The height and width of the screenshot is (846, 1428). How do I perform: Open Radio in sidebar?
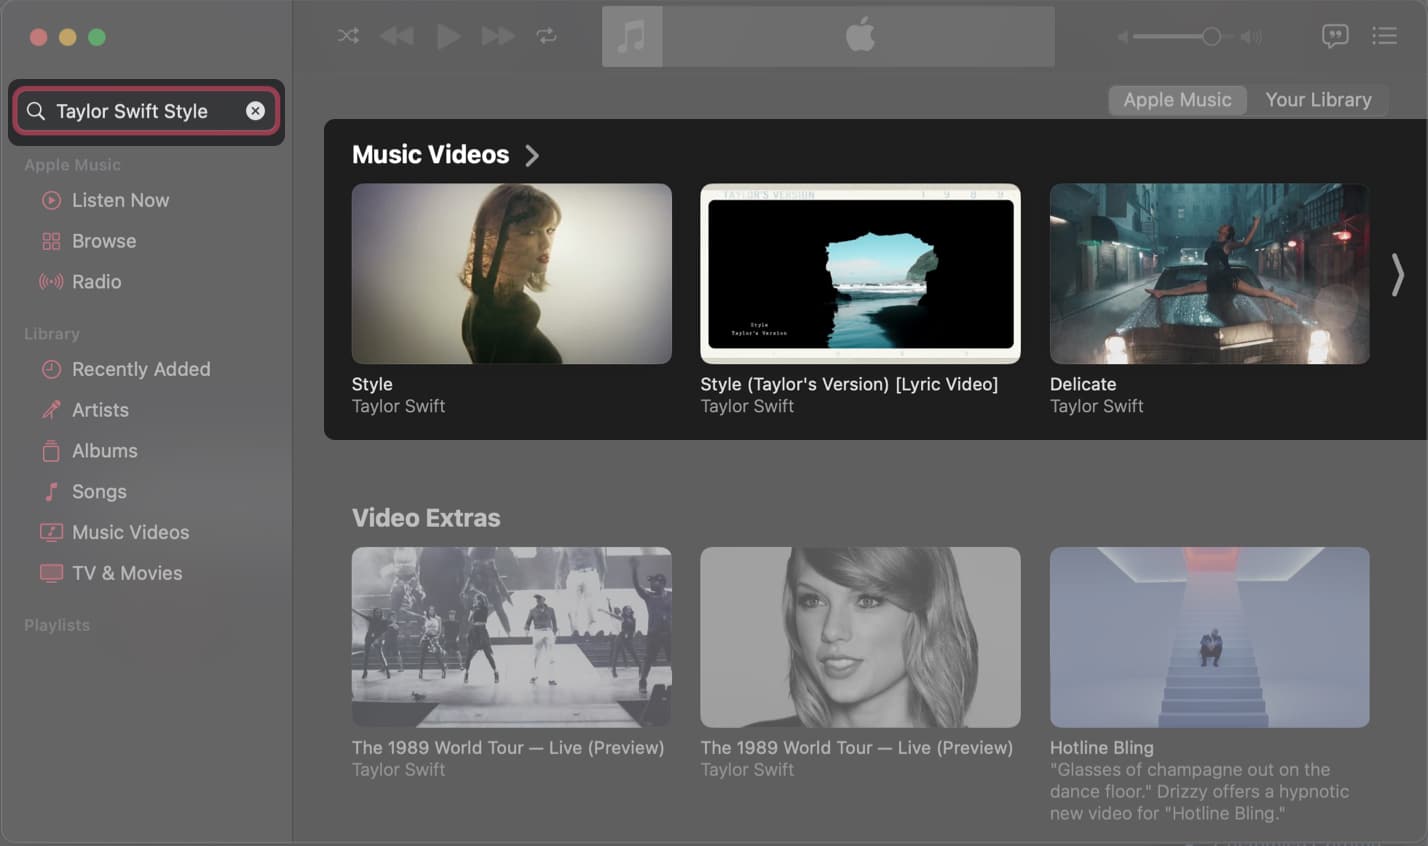click(96, 282)
